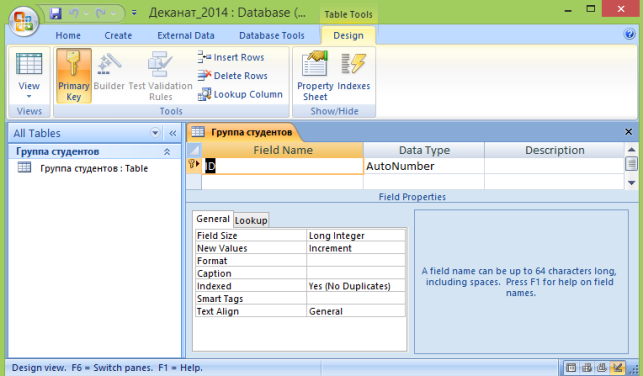Undo the last action
This screenshot has width=643, height=376.
74,13
